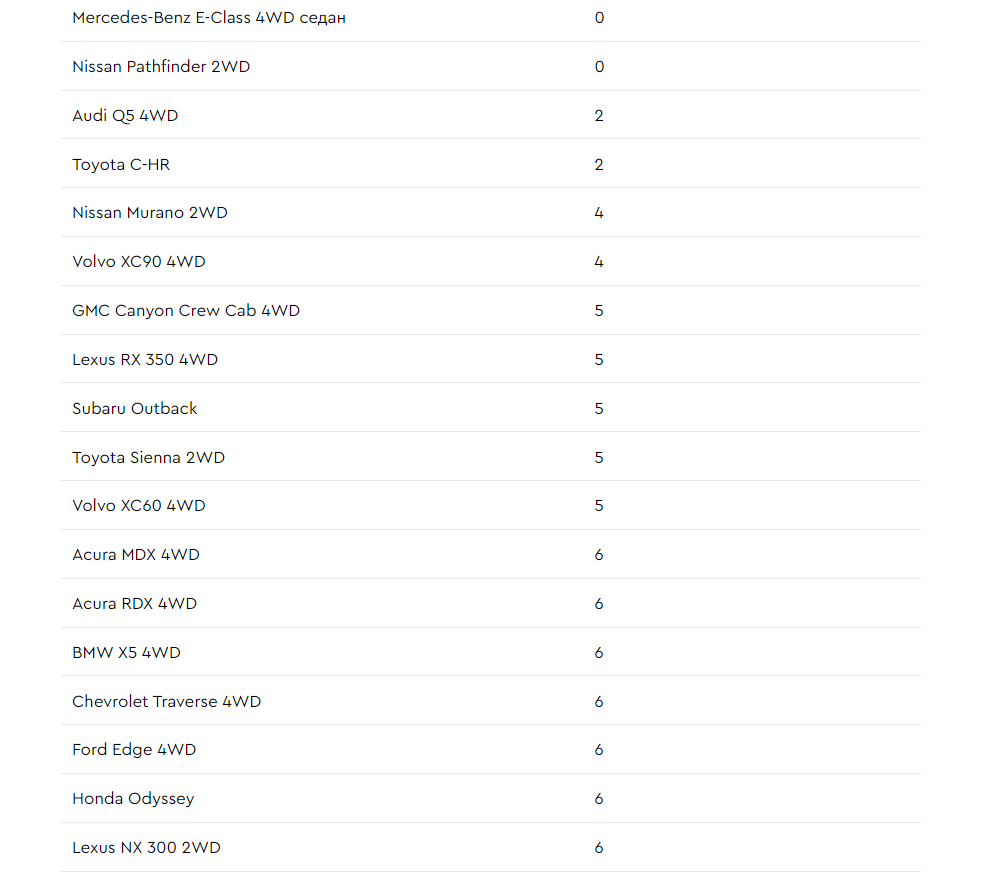This screenshot has height=876, width=1000.
Task: Click the Acura MDX 4WD row
Action: tap(490, 555)
